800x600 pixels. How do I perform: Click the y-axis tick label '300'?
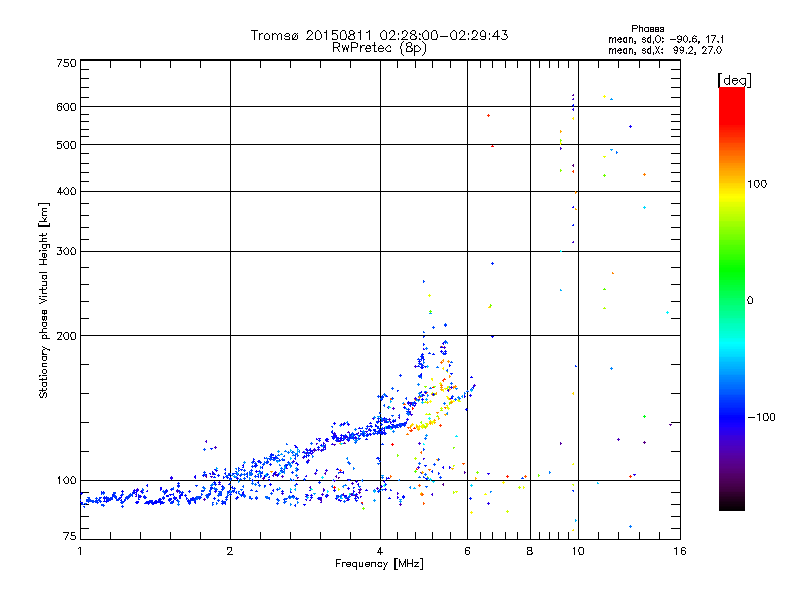click(66, 251)
